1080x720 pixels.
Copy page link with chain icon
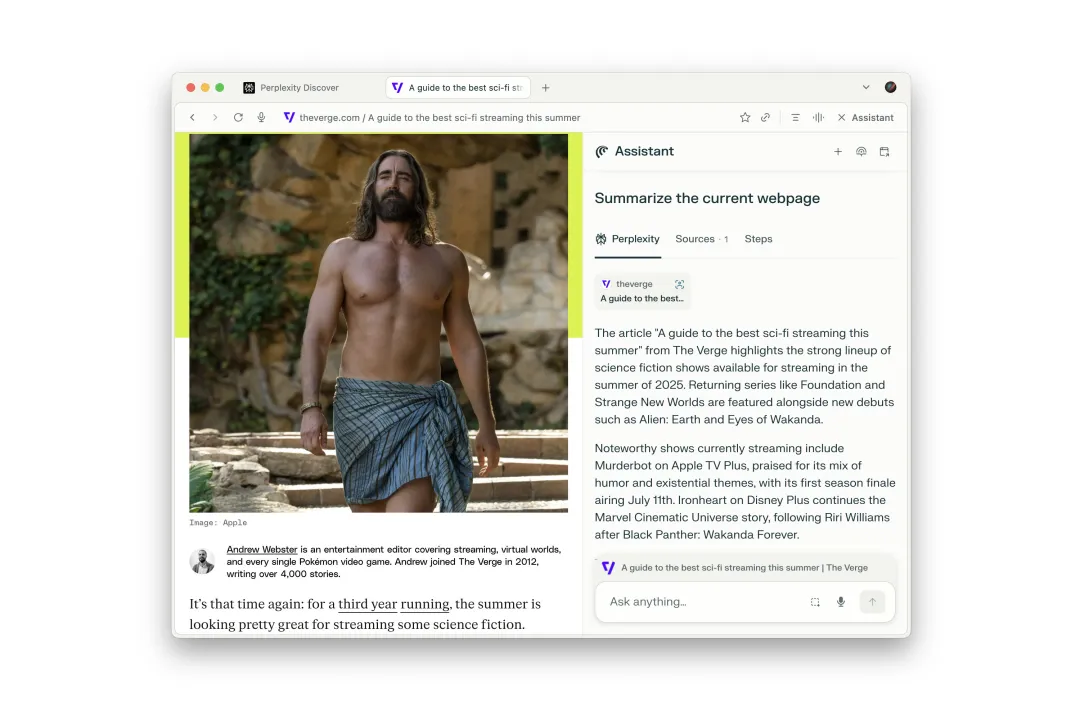[x=765, y=118]
